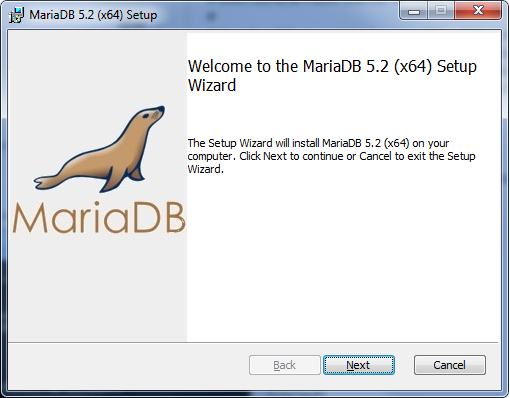The height and width of the screenshot is (398, 510).
Task: Minimize the MariaDB Setup window
Action: [x=413, y=11]
